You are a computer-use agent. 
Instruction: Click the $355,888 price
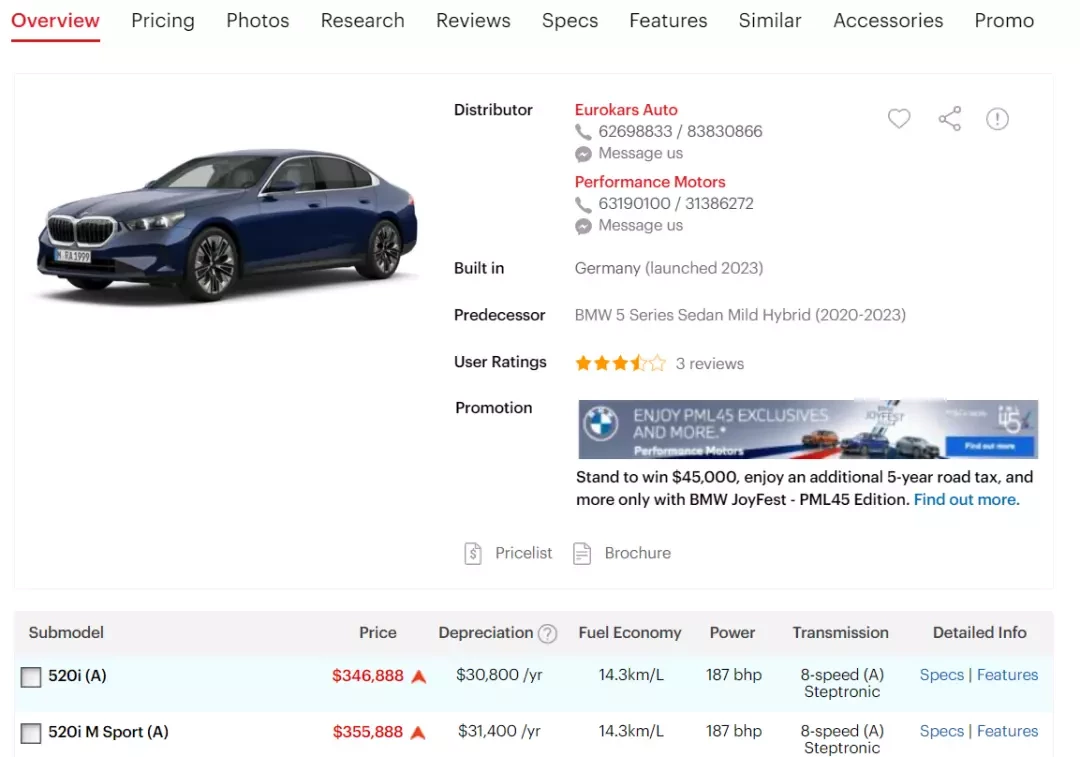[368, 732]
